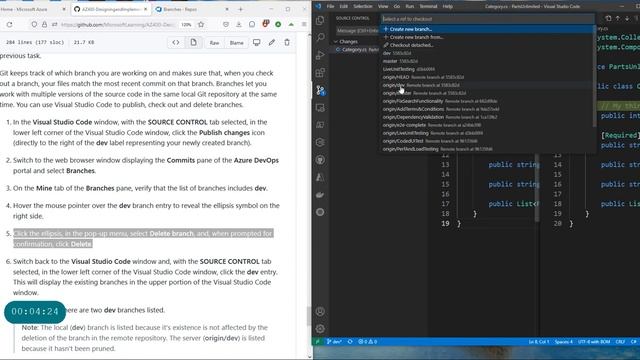Image resolution: width=640 pixels, height=360 pixels.
Task: Select local 'LiveUnitTesting' branch entry
Action: point(487,69)
